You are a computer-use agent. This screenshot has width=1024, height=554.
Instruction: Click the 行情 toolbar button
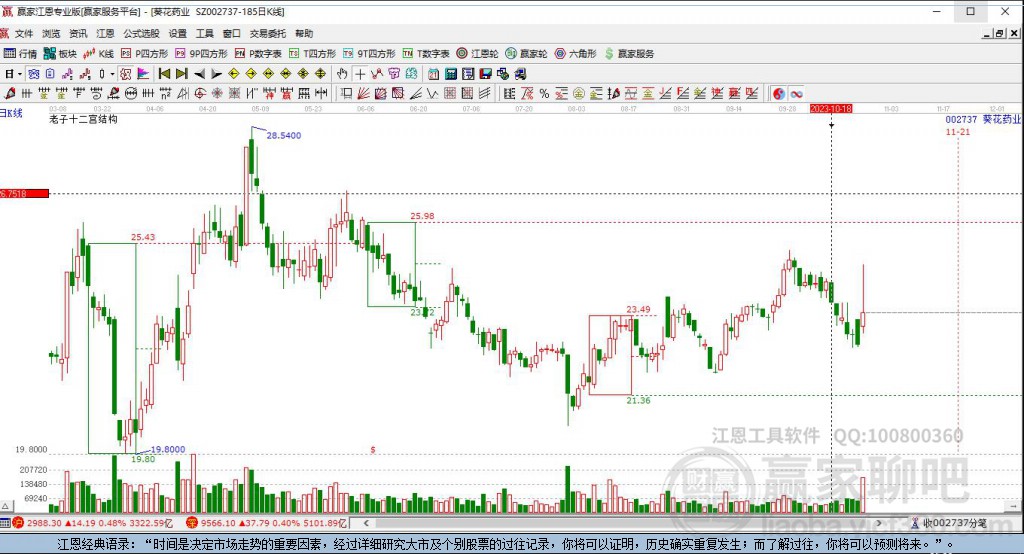pos(20,54)
